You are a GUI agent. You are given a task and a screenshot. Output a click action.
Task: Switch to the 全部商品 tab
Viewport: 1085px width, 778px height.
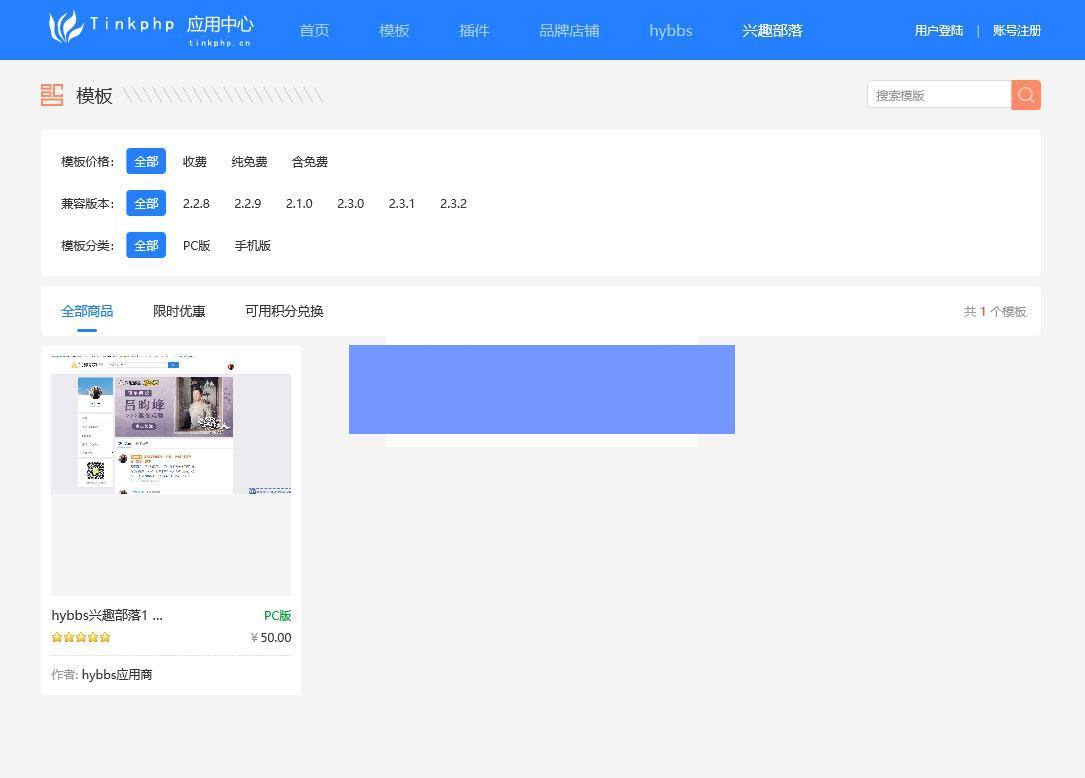tap(87, 311)
